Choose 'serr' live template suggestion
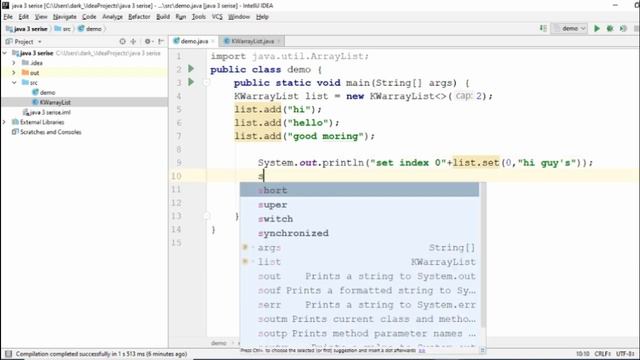Screen dimensions: 640x360 pos(359,304)
